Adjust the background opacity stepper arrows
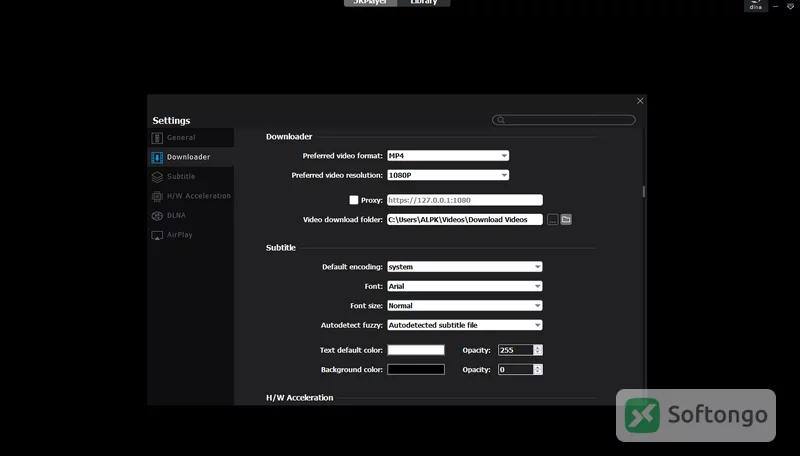The height and width of the screenshot is (456, 800). (538, 369)
